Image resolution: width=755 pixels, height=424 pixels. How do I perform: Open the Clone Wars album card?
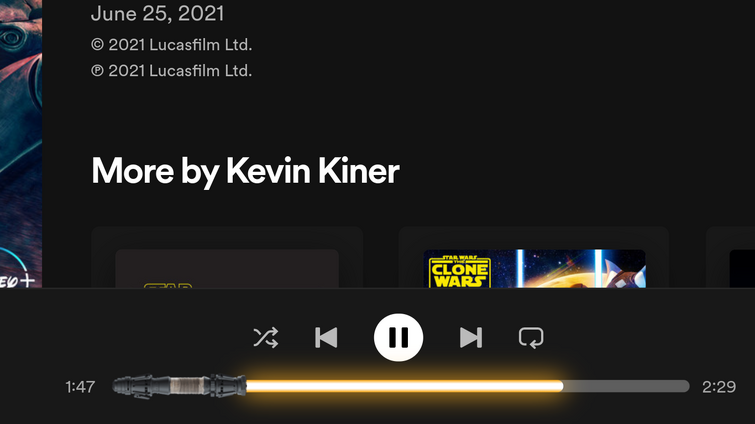(534, 257)
